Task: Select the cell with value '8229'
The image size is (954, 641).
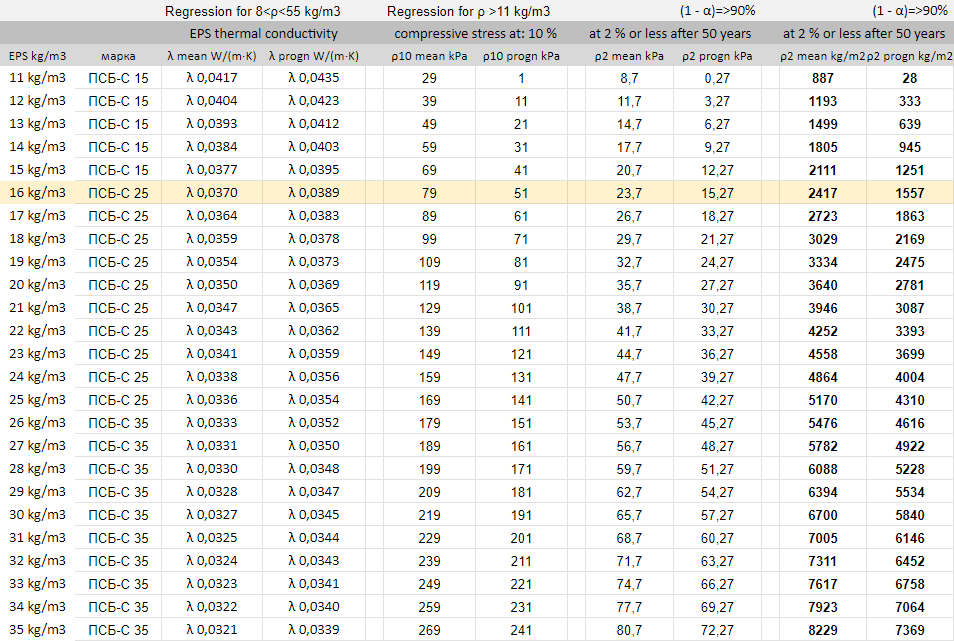Action: pyautogui.click(x=823, y=630)
